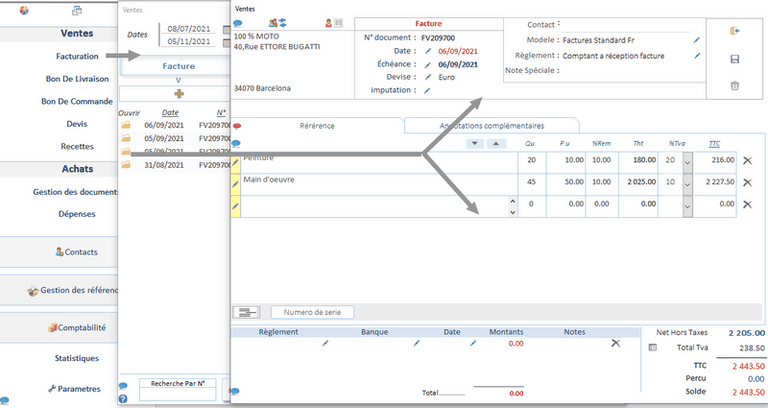Click the table icon beside Total Tva
The image size is (768, 408).
652,347
